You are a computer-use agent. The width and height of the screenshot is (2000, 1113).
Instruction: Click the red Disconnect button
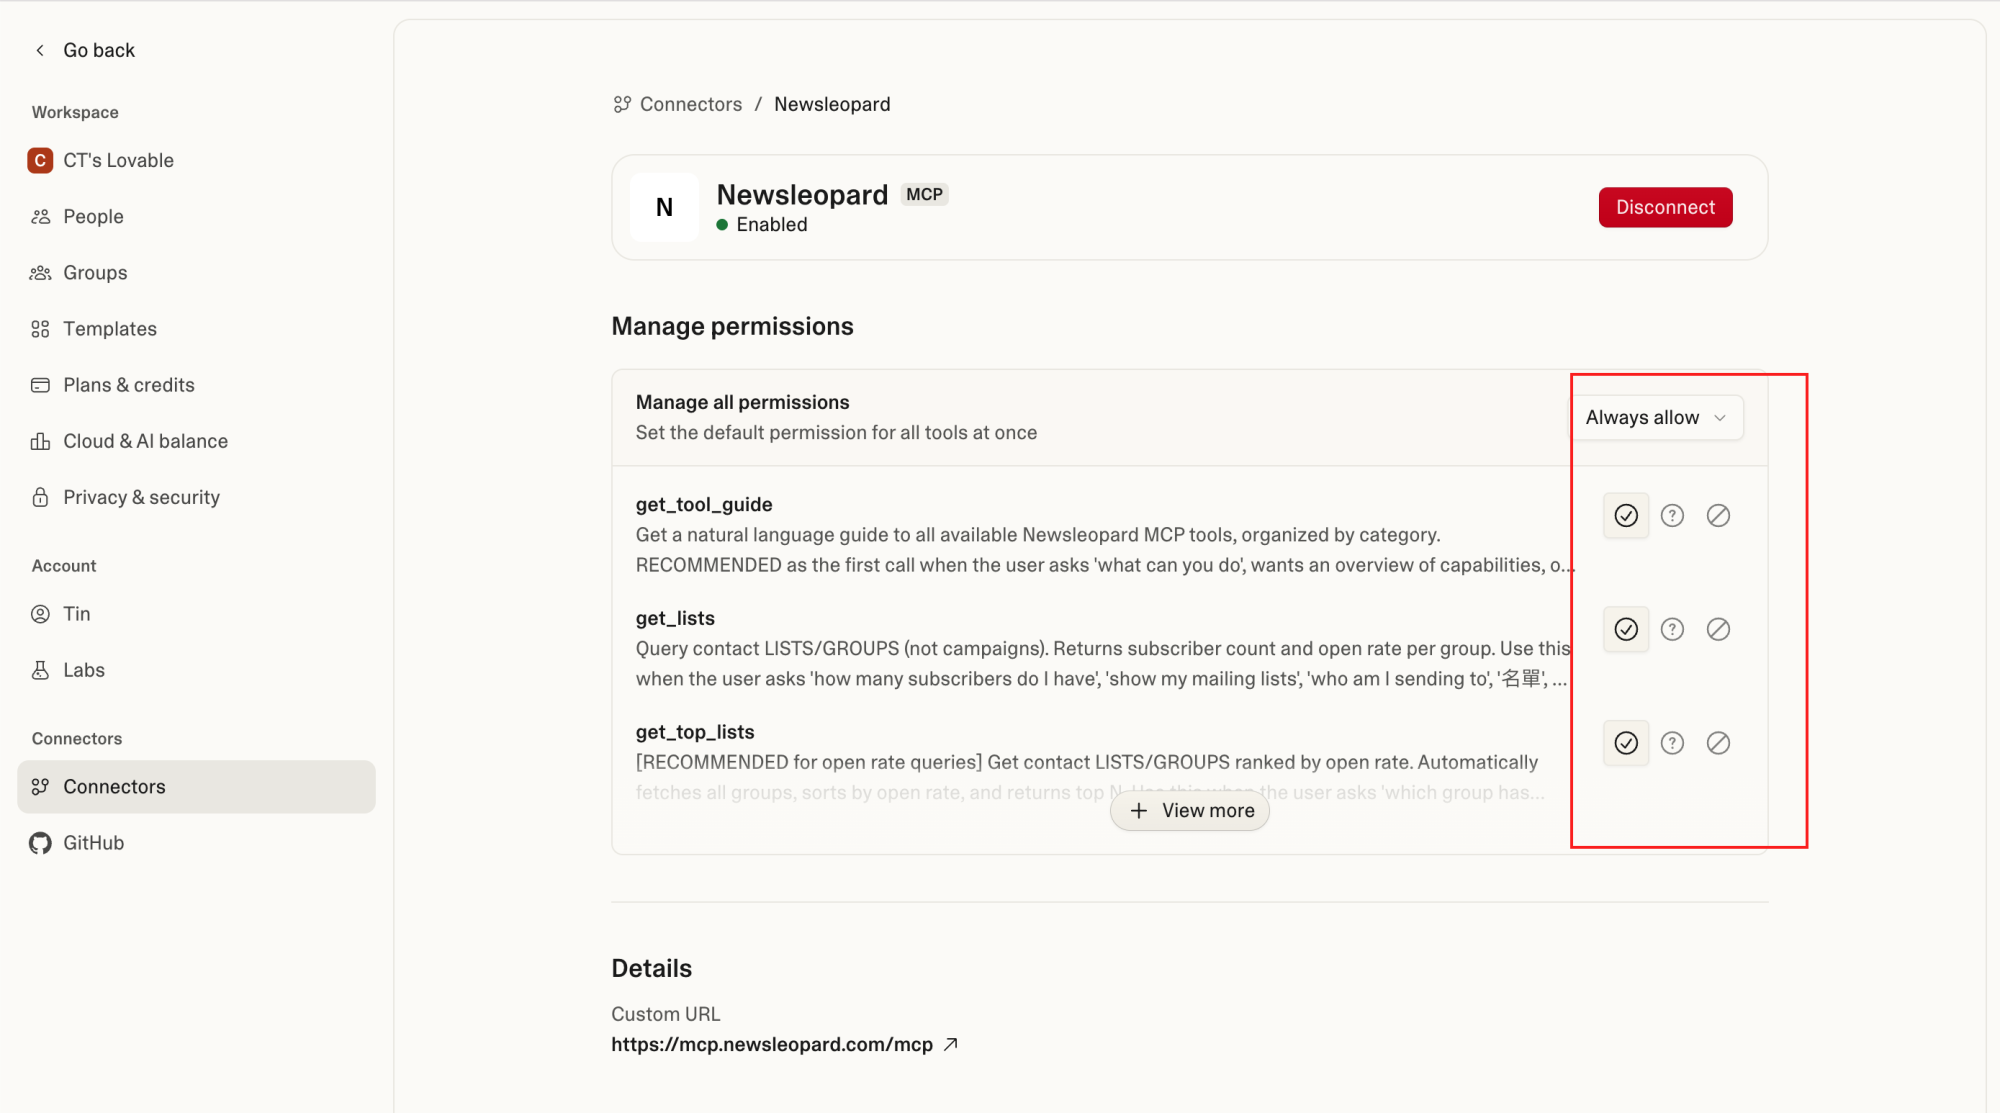pos(1665,207)
